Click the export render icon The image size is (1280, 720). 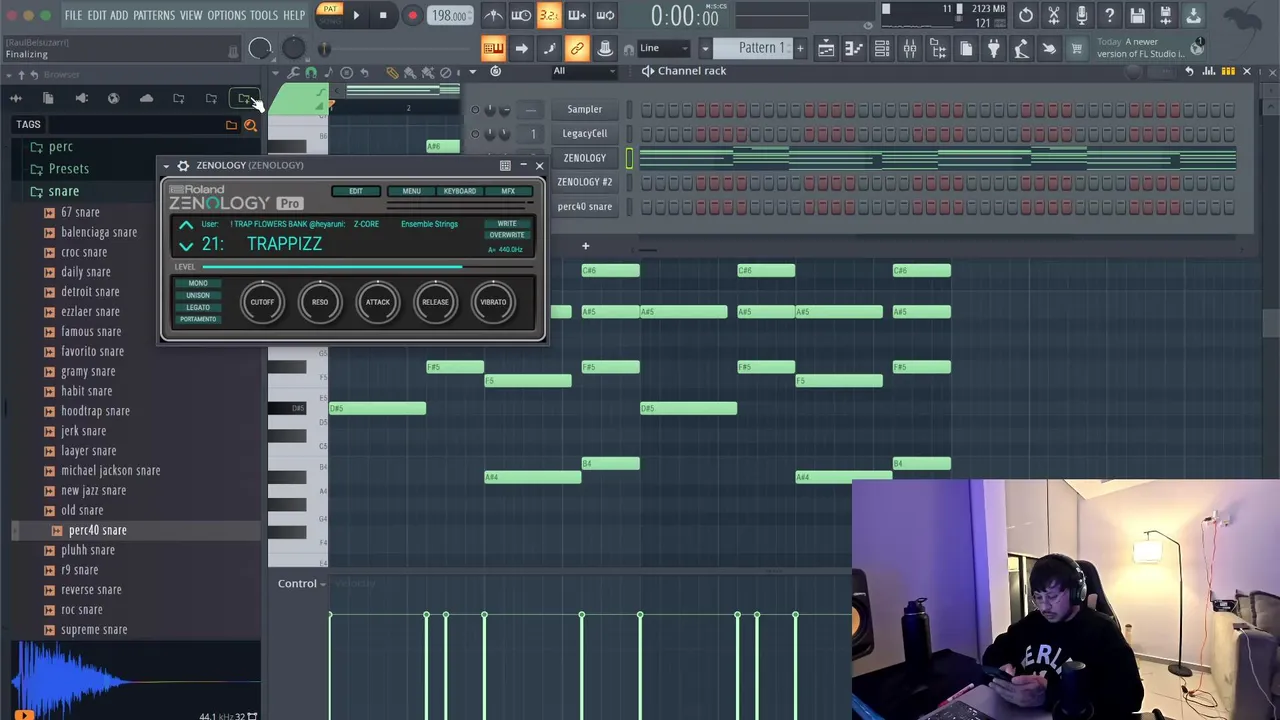coord(1166,15)
